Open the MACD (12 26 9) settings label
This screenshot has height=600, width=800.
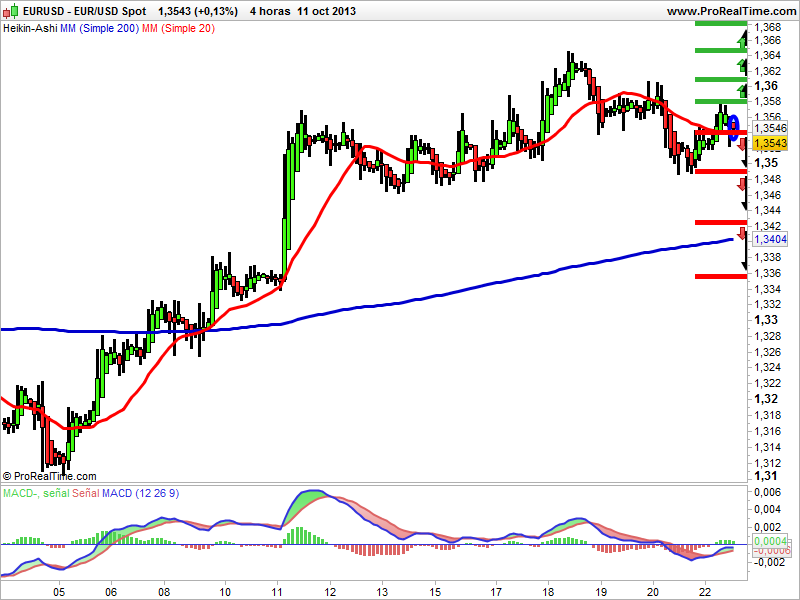point(141,493)
